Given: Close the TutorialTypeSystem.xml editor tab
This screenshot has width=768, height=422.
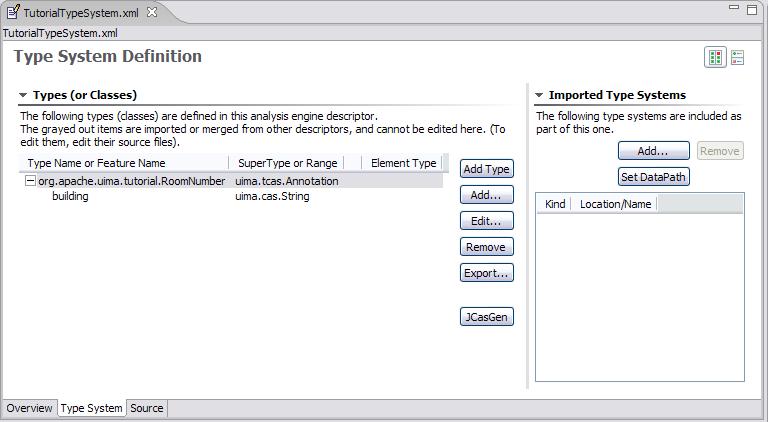Looking at the screenshot, I should (152, 12).
